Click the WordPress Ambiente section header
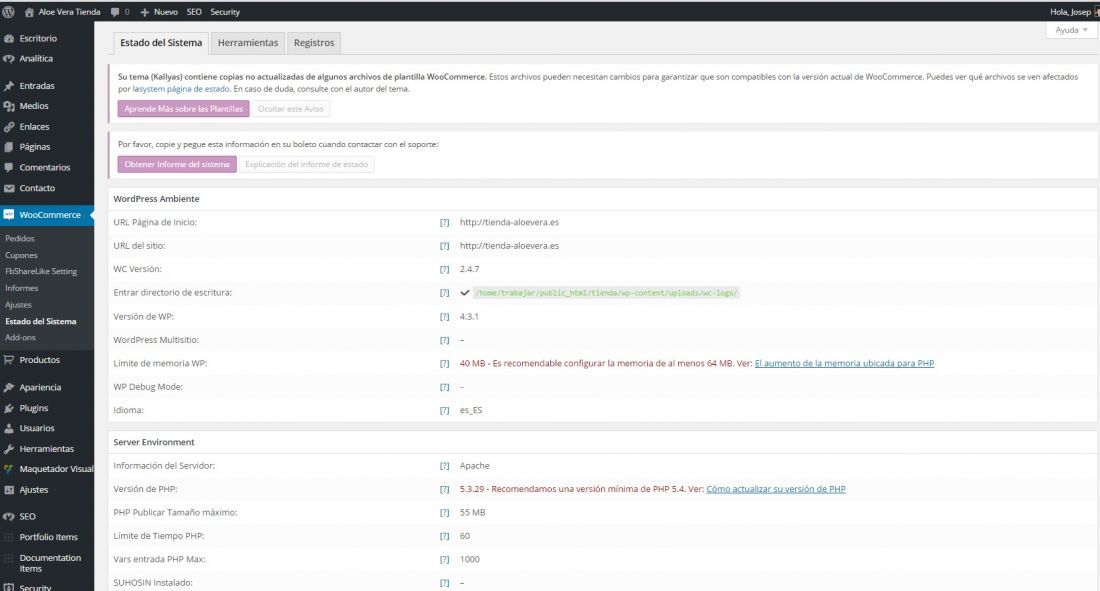 coord(156,199)
